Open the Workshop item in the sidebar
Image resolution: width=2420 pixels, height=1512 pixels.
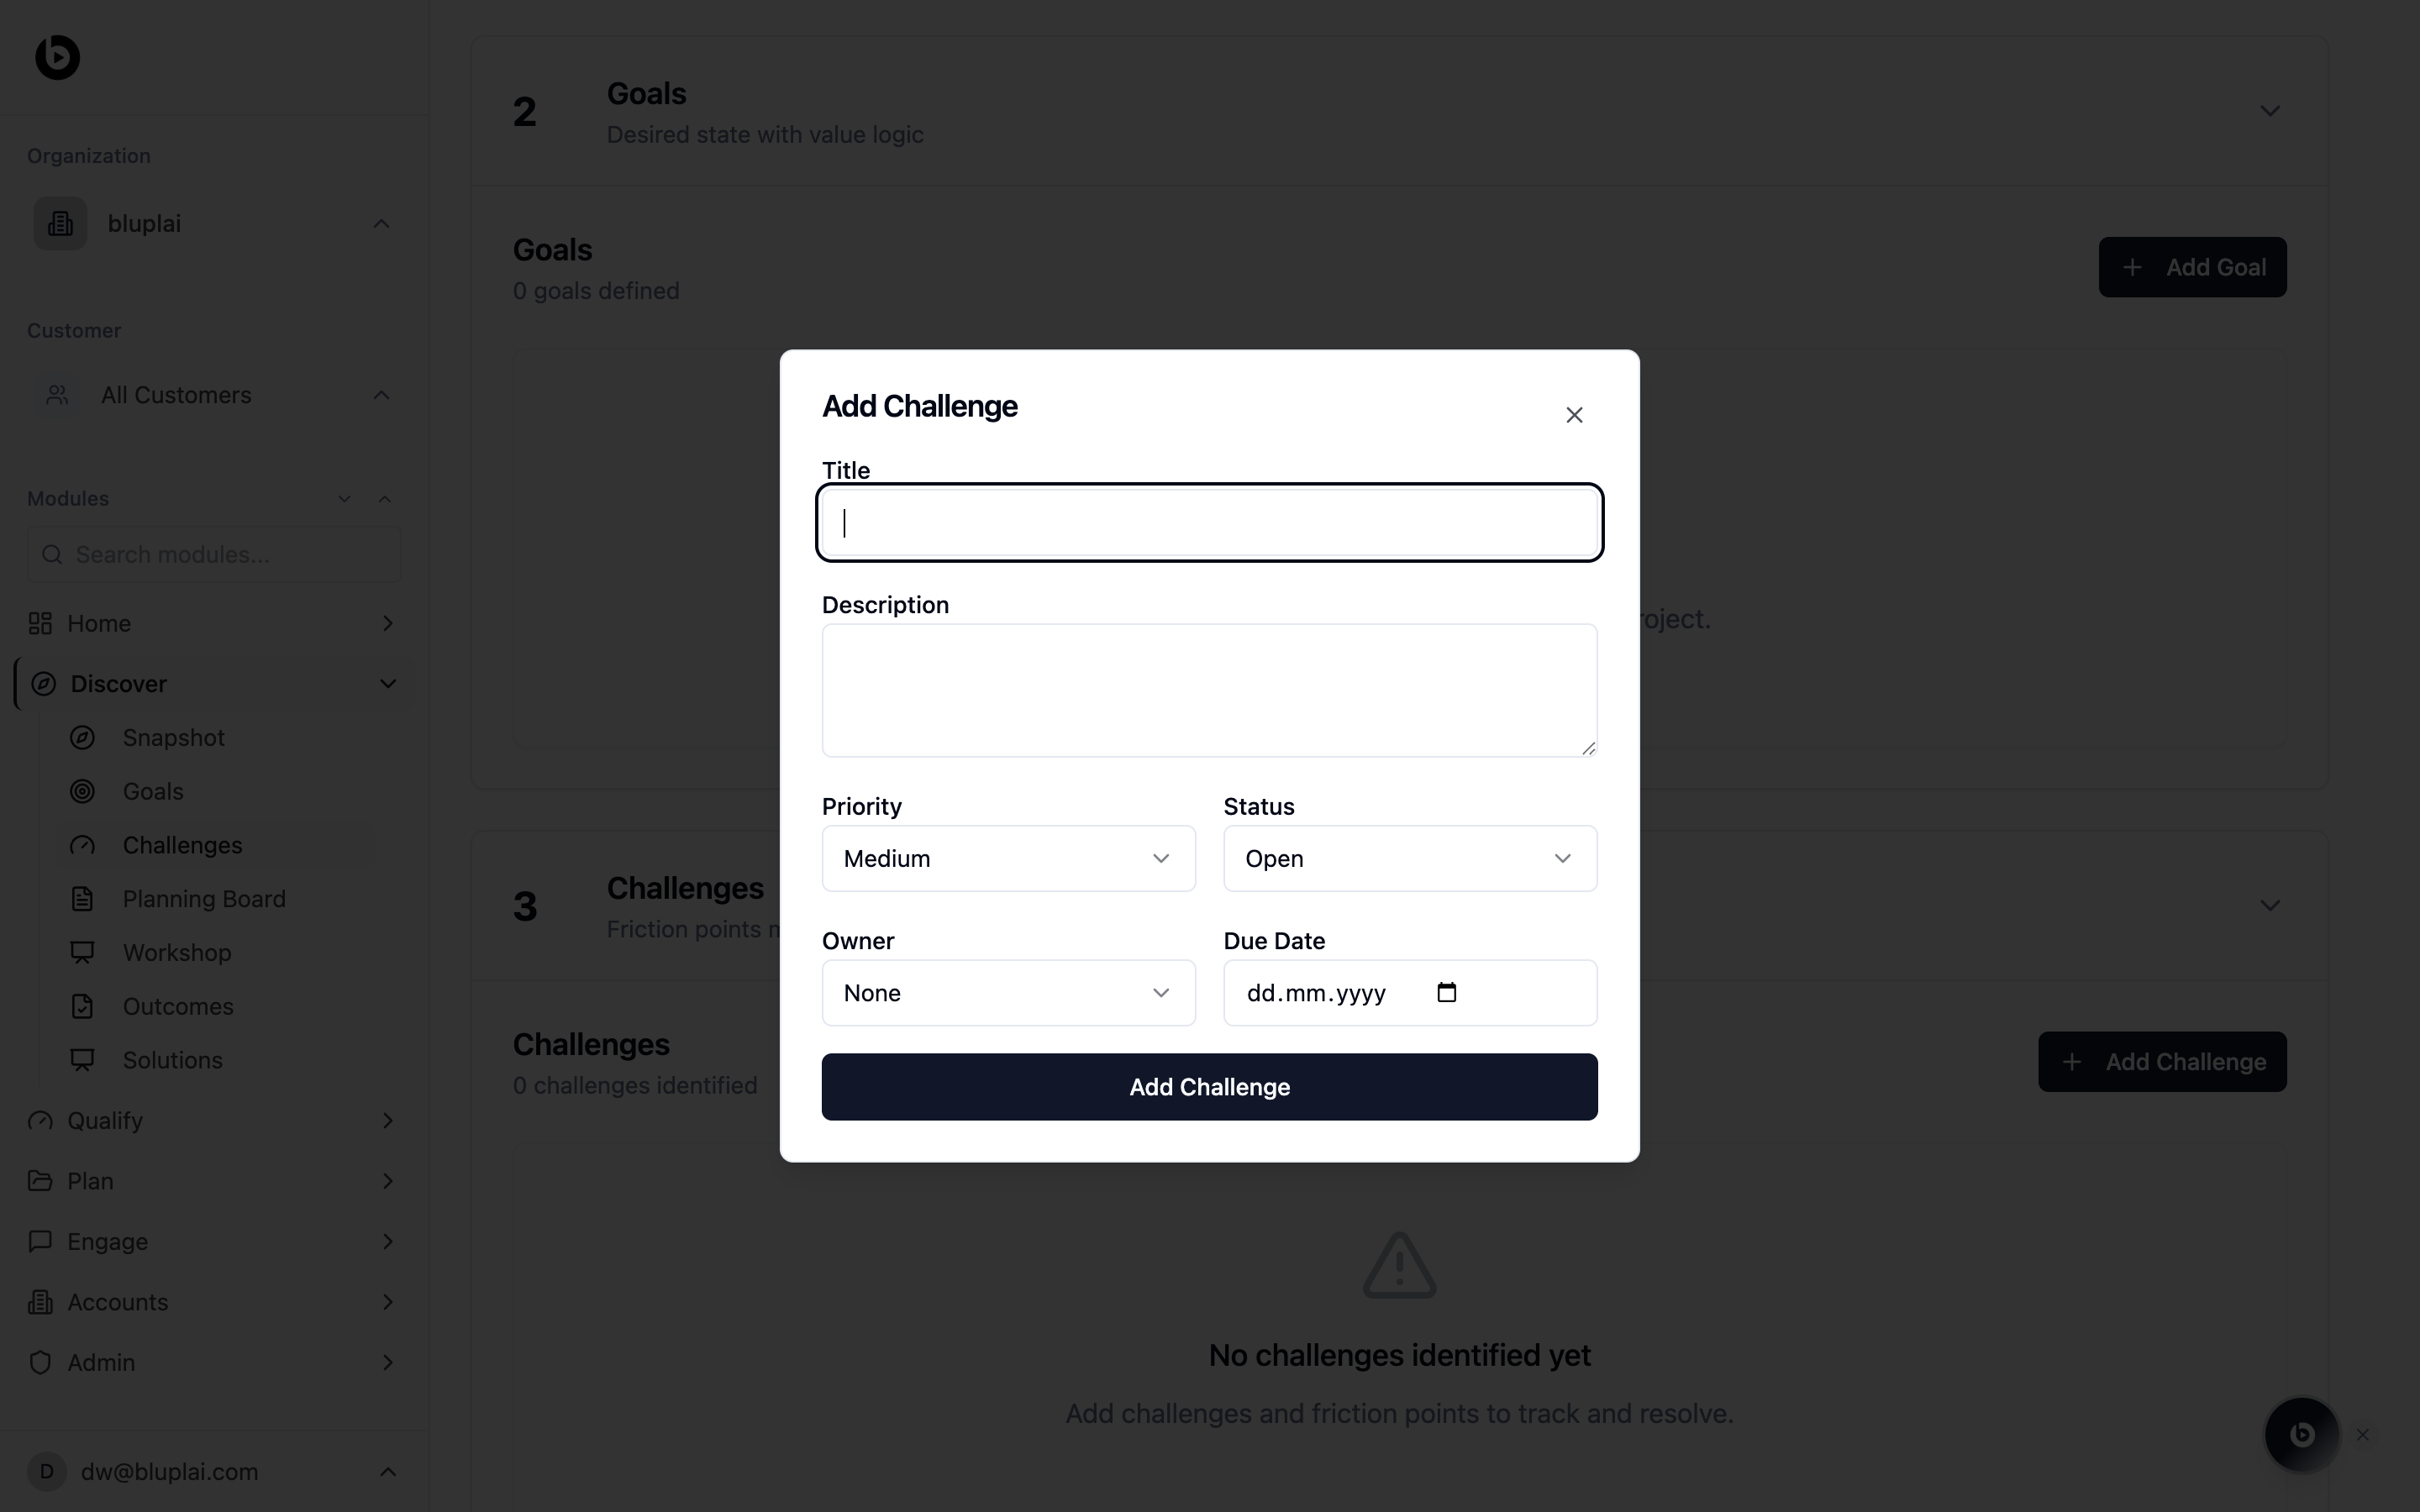[x=177, y=953]
